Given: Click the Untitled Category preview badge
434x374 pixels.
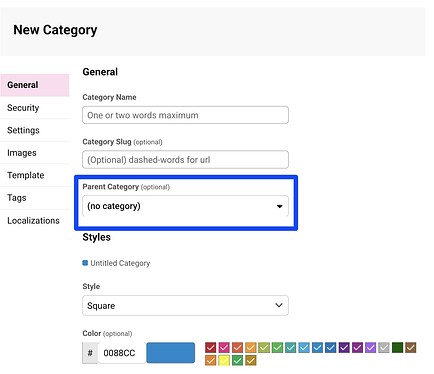Looking at the screenshot, I should pos(116,263).
